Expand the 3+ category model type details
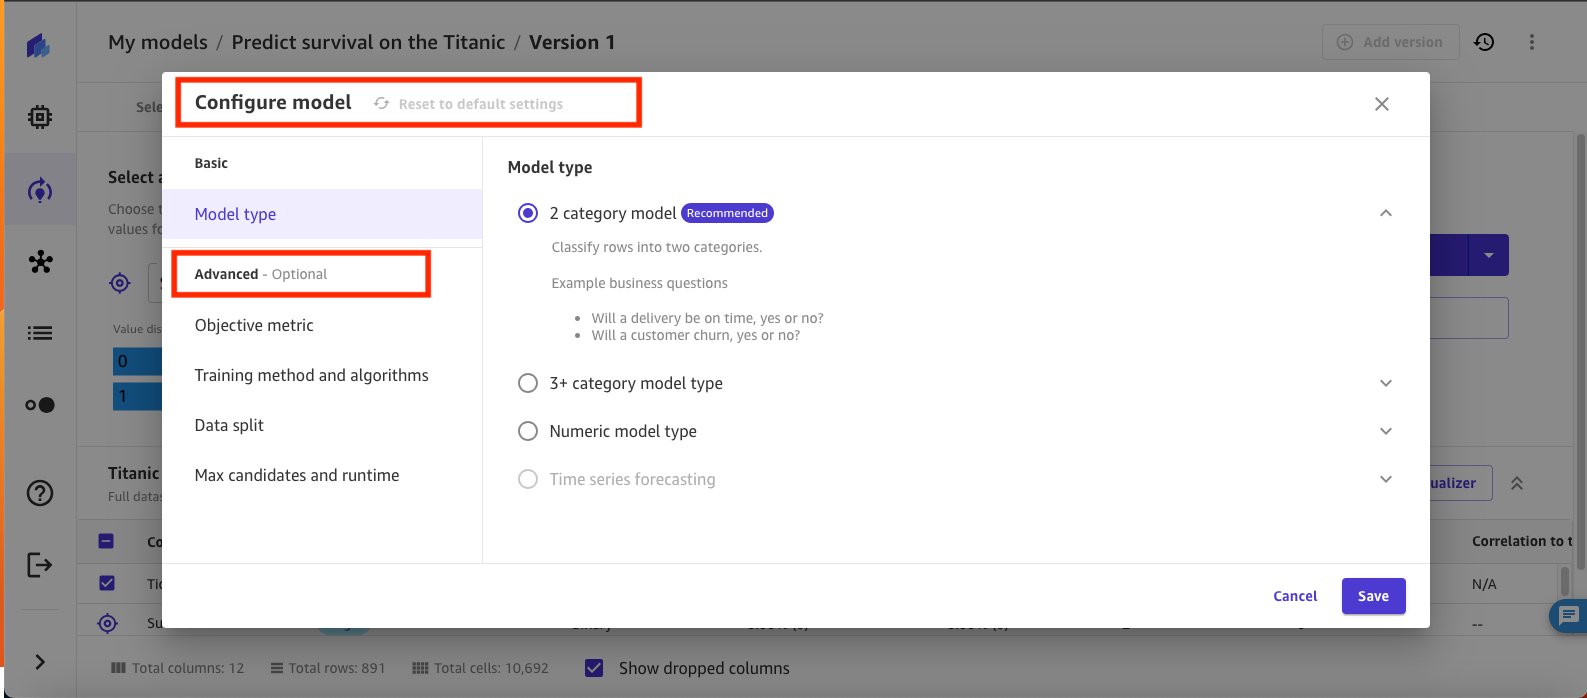 point(1386,383)
